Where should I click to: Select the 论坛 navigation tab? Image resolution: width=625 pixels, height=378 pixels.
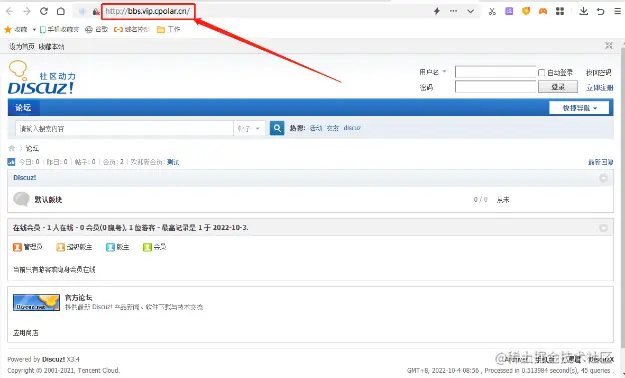click(x=24, y=107)
